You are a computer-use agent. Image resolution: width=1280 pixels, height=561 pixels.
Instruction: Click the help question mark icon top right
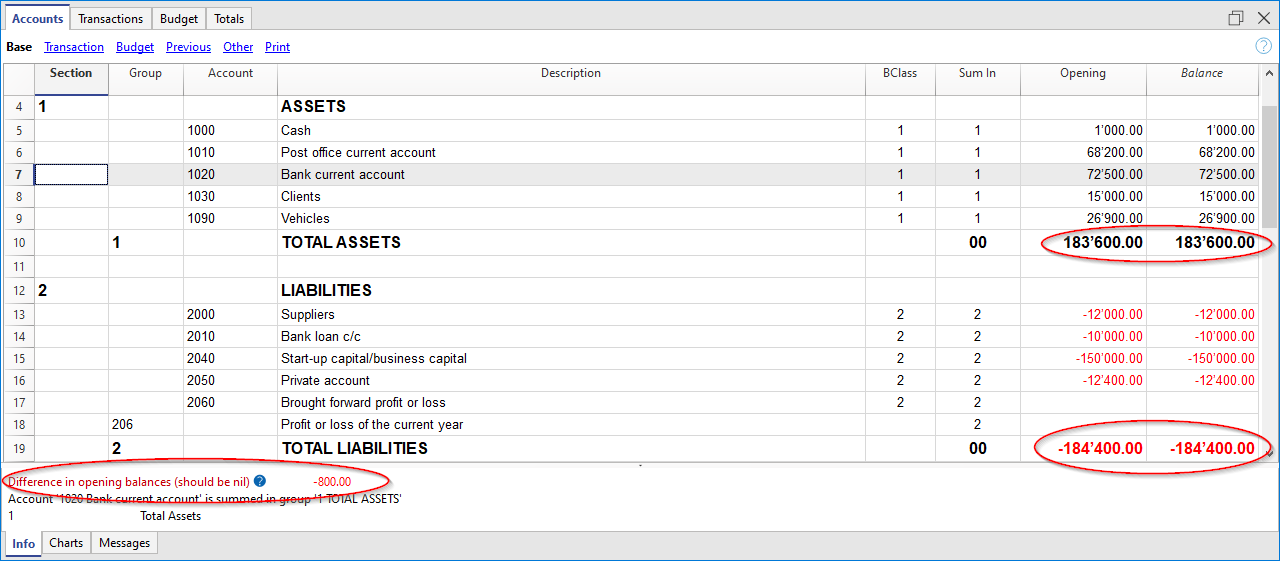point(1263,46)
